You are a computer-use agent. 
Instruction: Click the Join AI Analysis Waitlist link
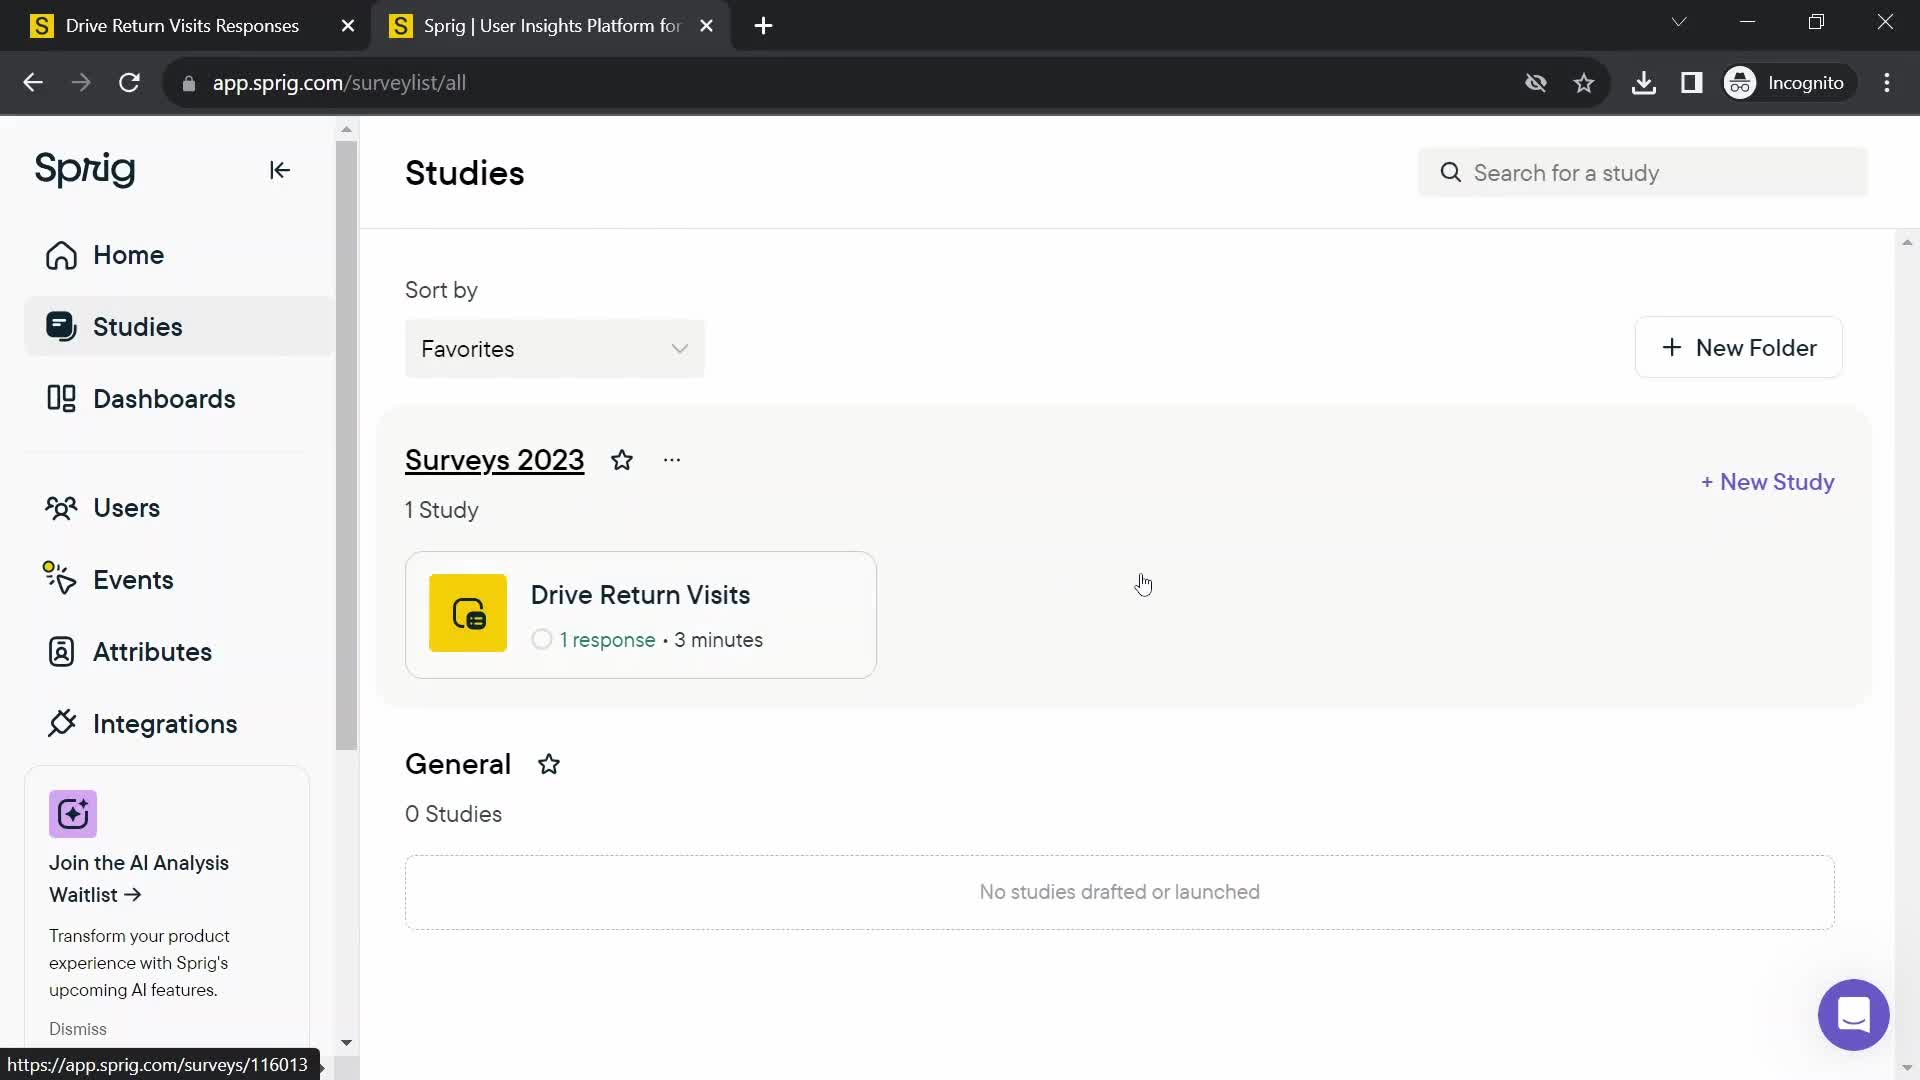click(x=138, y=878)
